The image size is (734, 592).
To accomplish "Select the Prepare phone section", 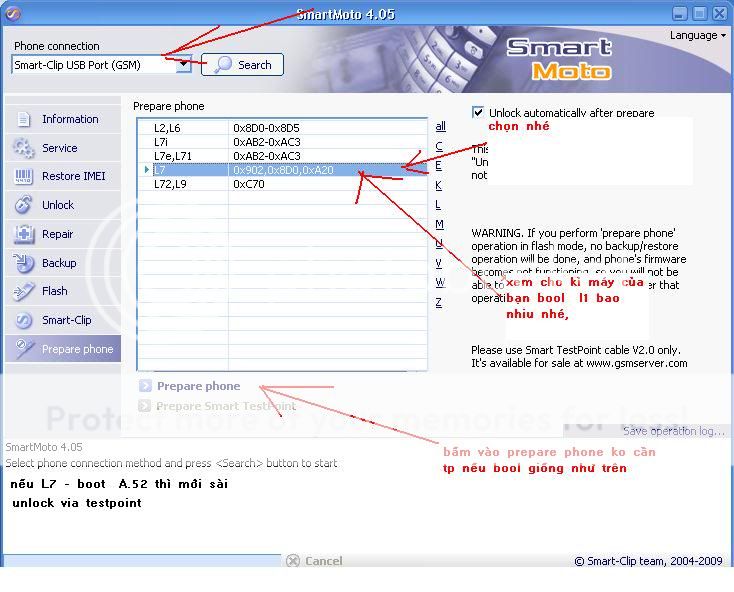I will click(63, 349).
